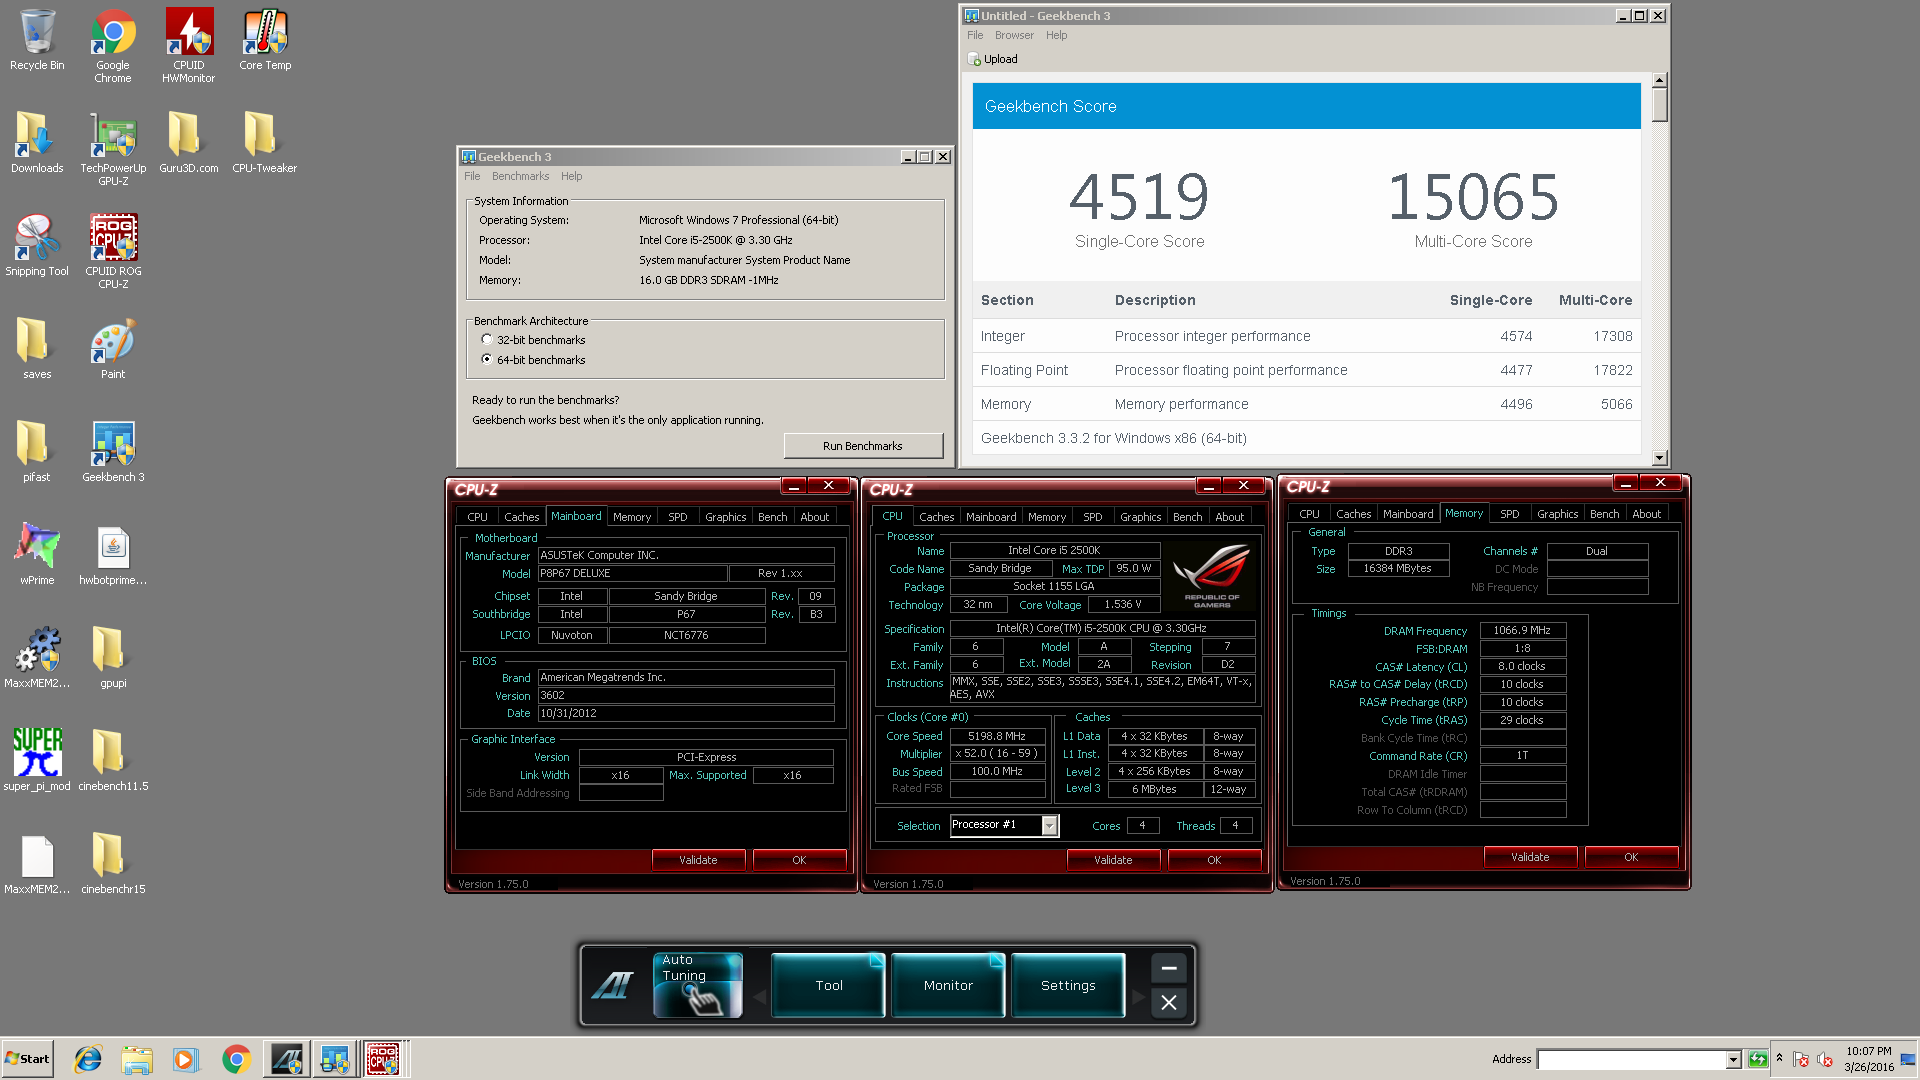Open Settings in AI Suite bar

pyautogui.click(x=1068, y=985)
